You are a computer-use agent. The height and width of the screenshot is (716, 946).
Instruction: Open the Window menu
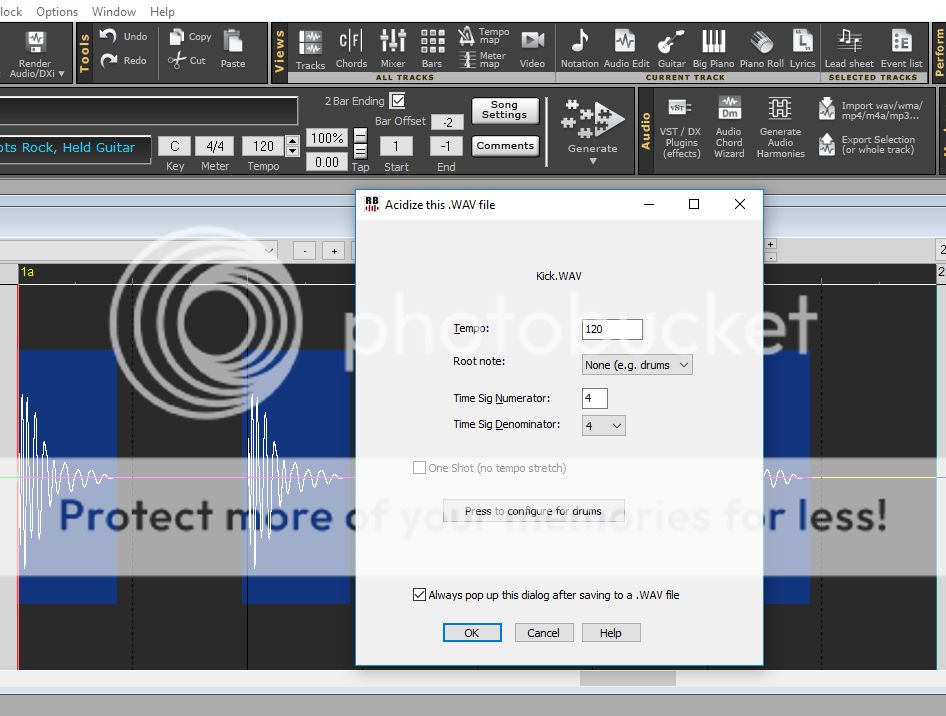113,11
